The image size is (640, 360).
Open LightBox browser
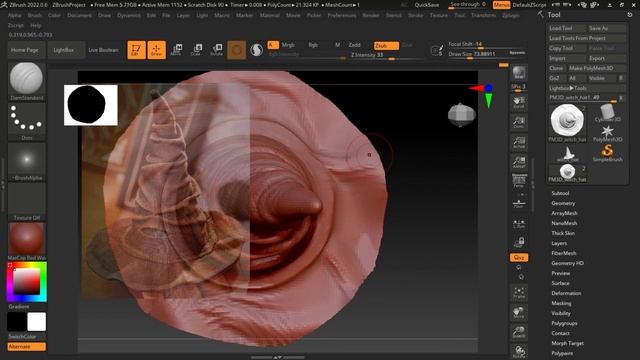click(x=64, y=50)
